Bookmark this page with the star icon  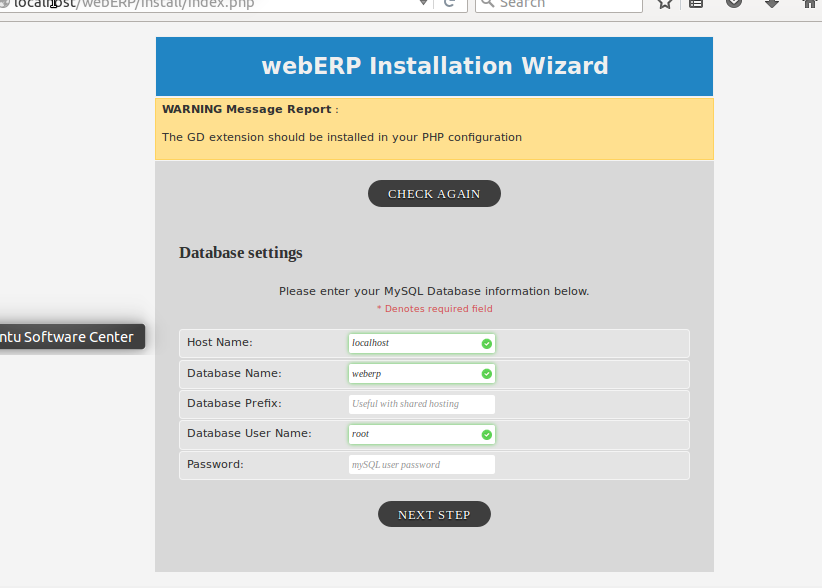click(x=665, y=4)
